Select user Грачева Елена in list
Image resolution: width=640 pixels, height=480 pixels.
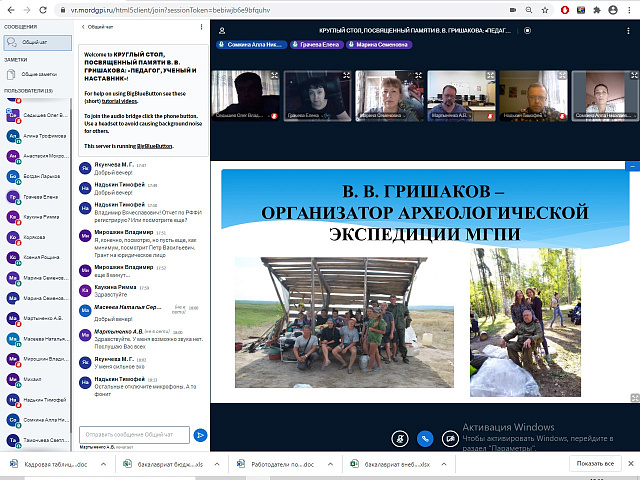click(x=38, y=197)
